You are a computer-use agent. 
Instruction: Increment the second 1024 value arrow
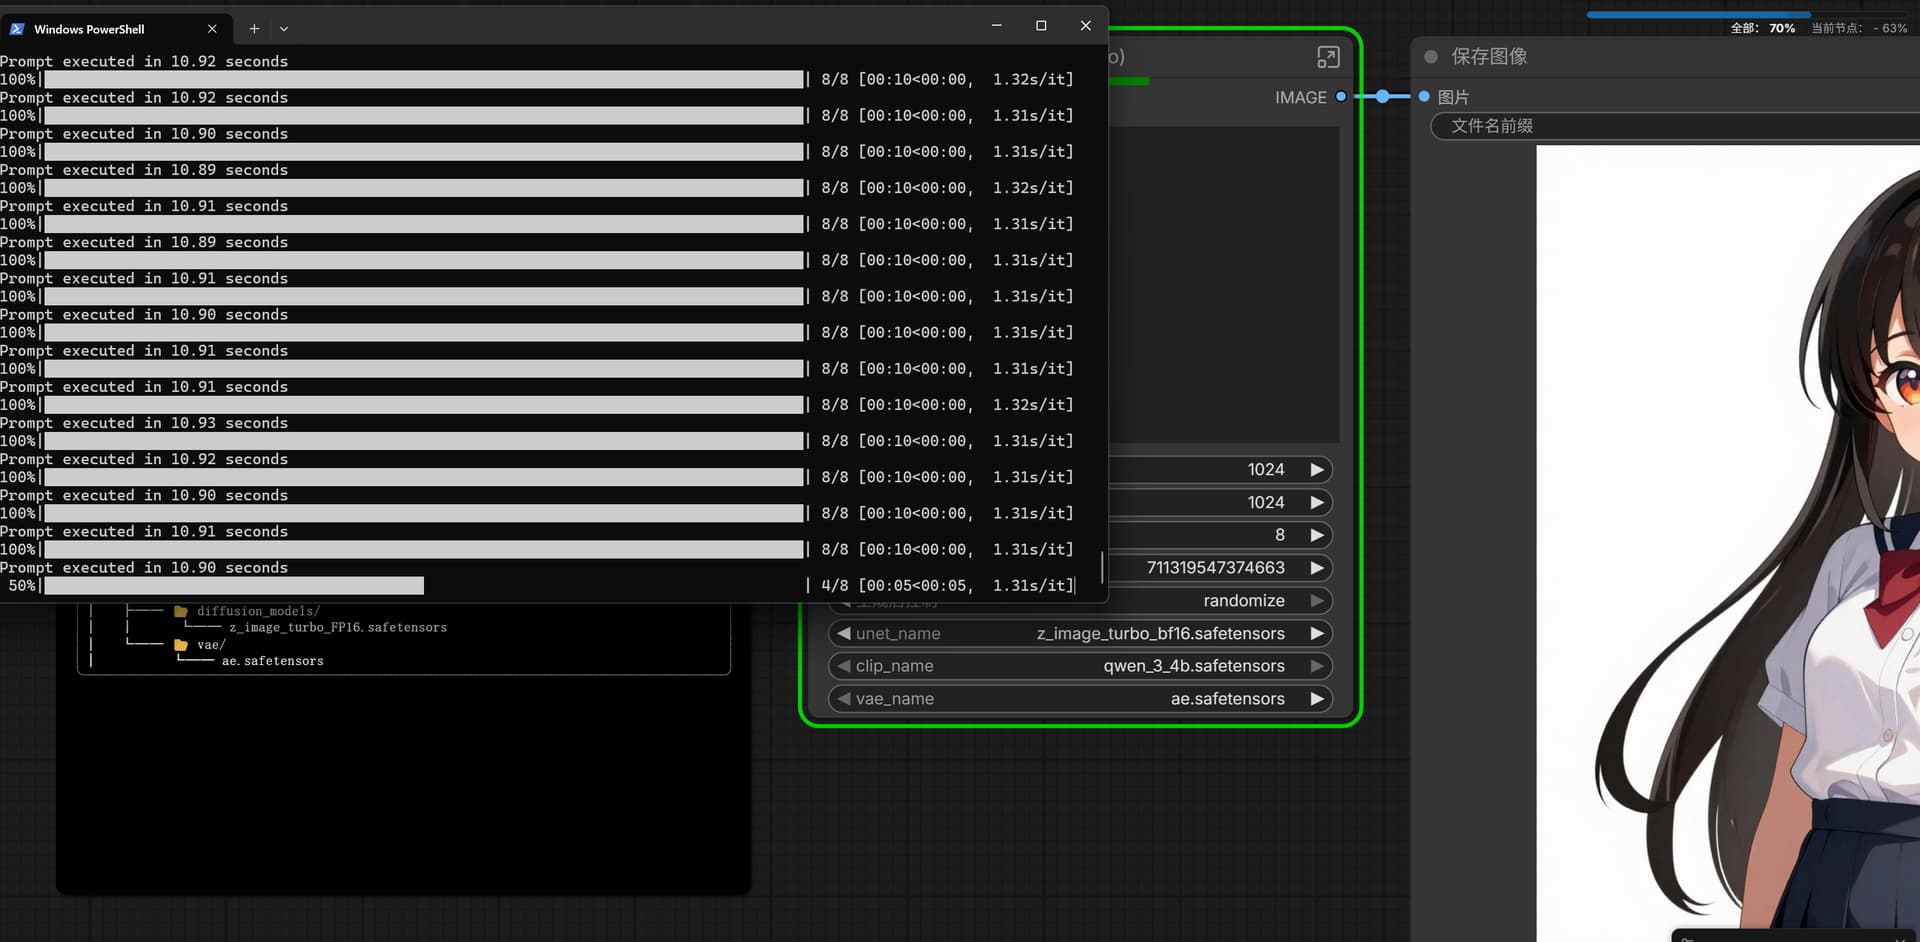pyautogui.click(x=1317, y=503)
